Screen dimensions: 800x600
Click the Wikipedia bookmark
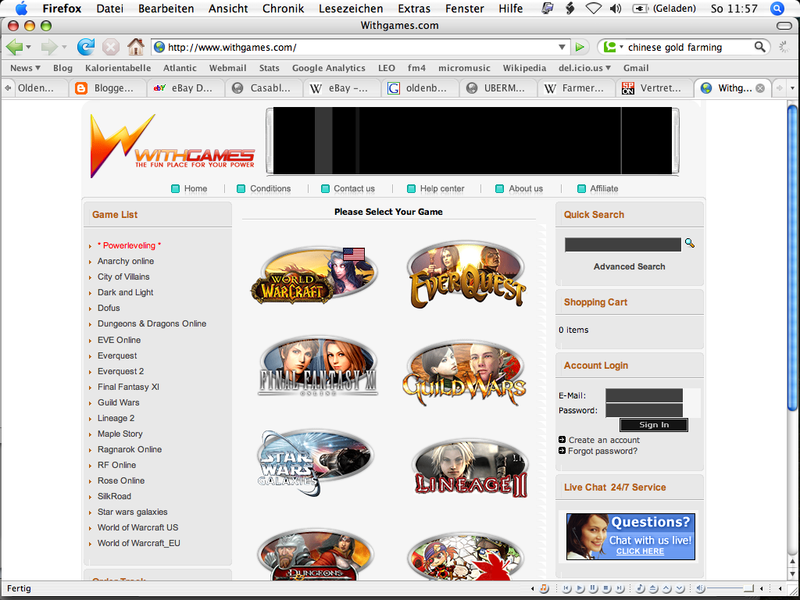(524, 68)
